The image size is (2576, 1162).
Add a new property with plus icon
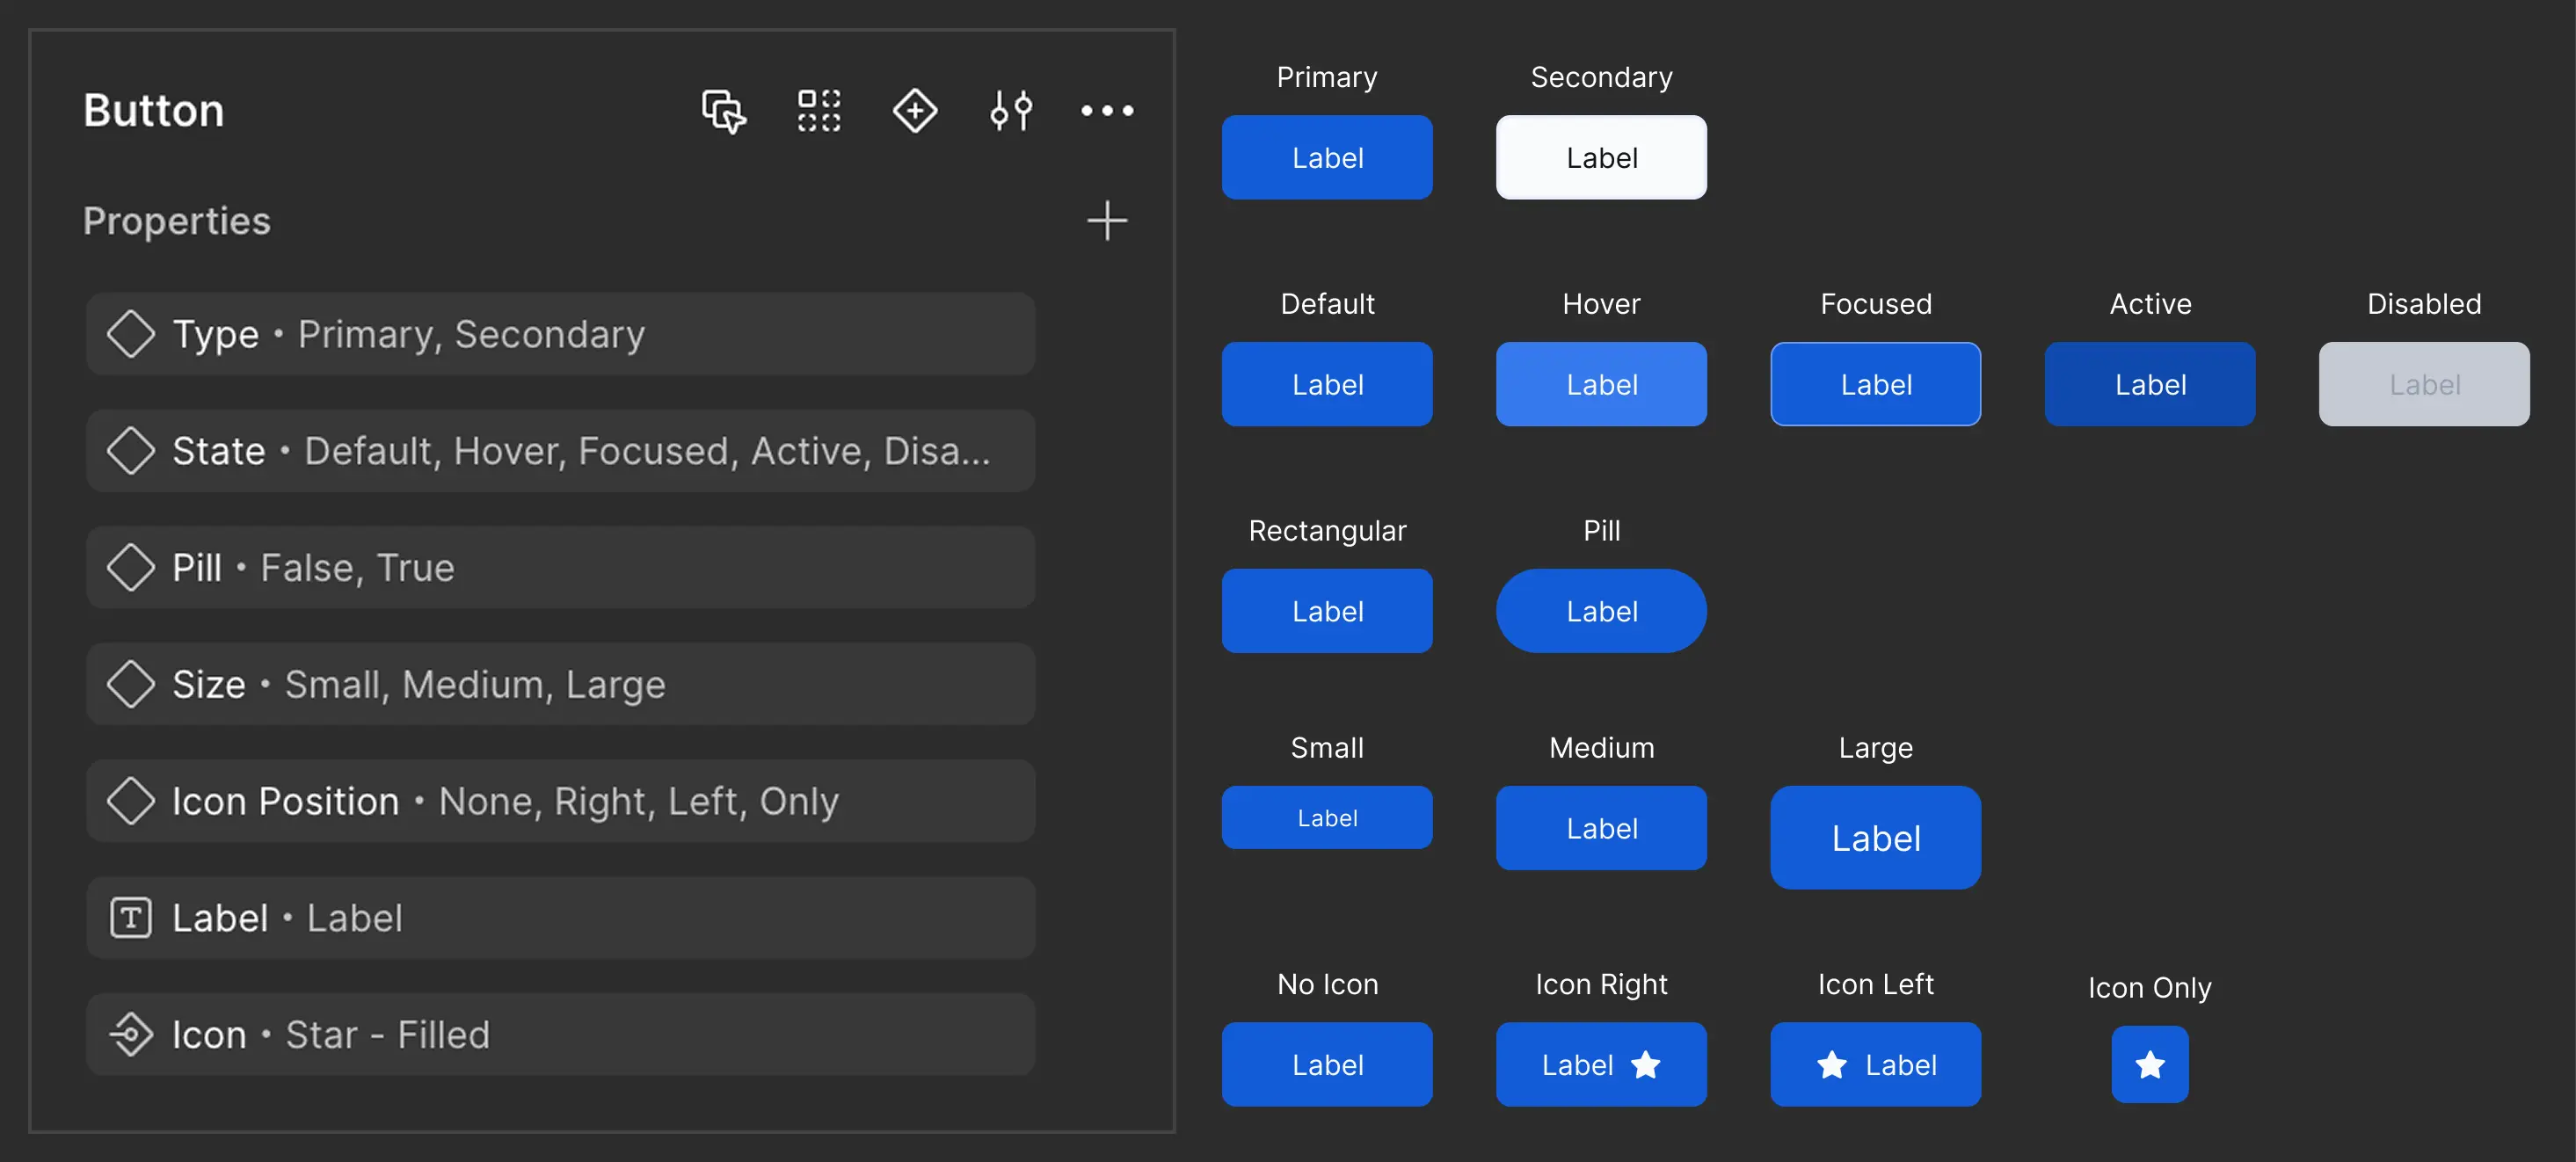point(1106,221)
